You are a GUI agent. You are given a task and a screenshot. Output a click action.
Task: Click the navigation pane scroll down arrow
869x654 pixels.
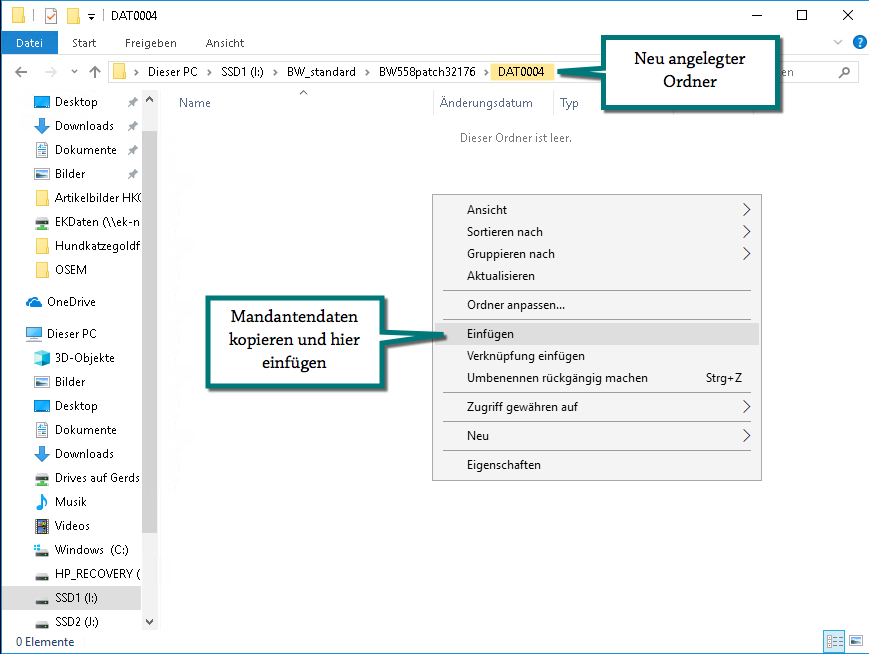[150, 622]
